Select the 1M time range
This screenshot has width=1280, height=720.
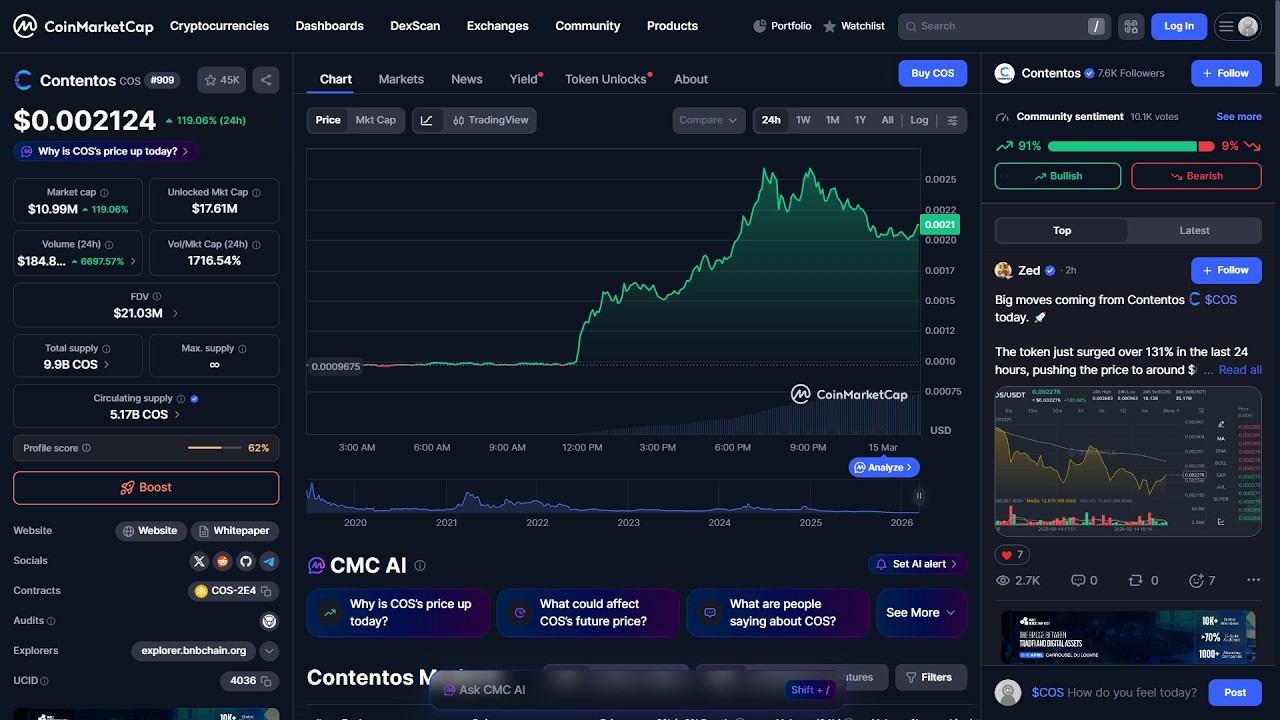[832, 120]
